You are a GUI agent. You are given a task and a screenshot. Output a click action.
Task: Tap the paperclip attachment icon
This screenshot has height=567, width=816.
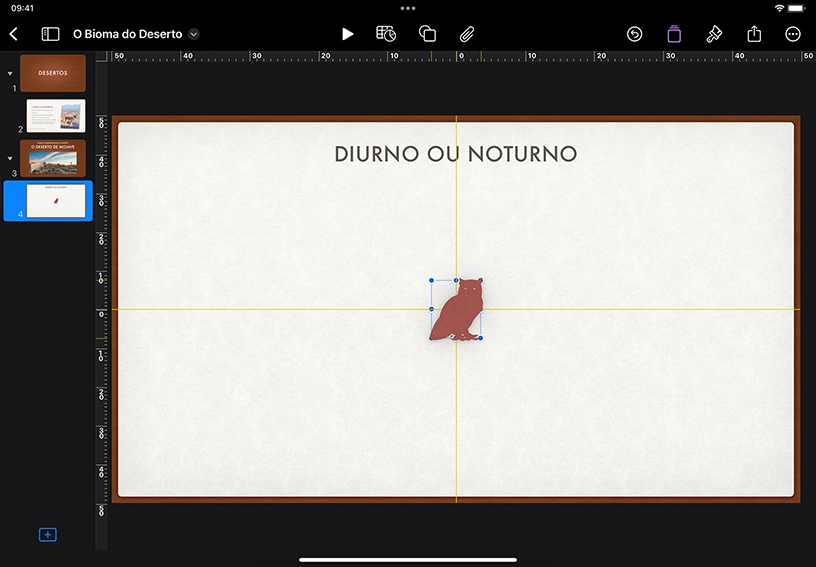tap(467, 34)
